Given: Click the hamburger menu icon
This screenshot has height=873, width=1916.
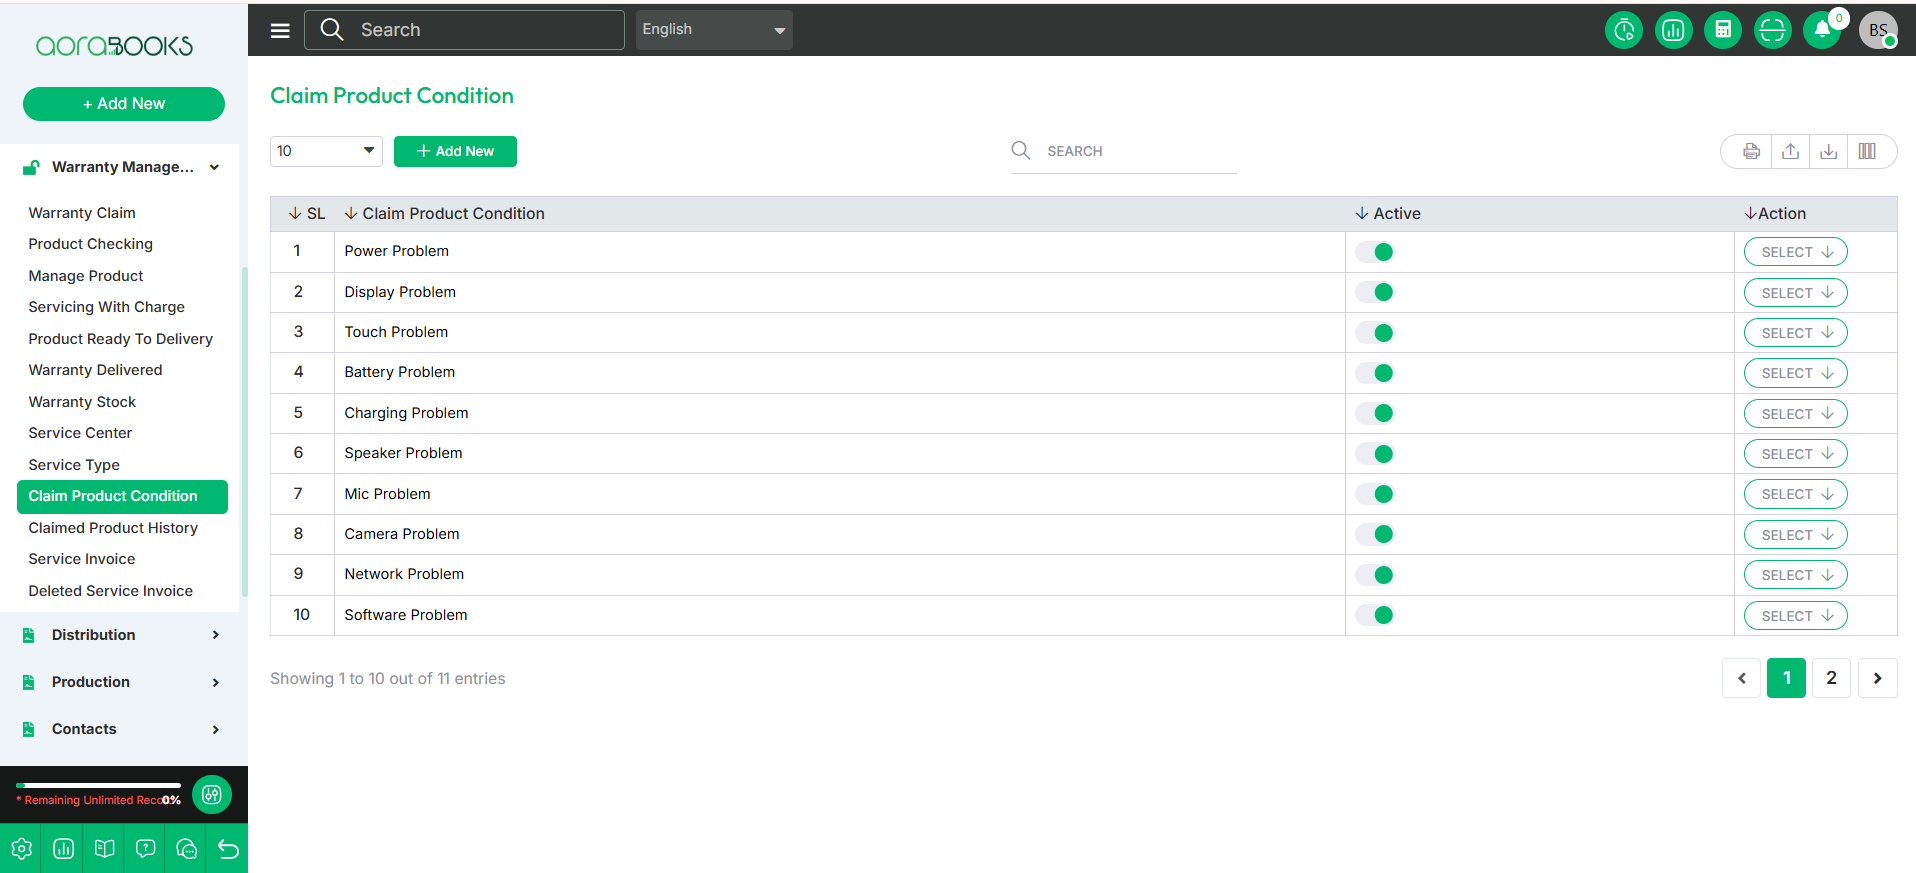Looking at the screenshot, I should 280,30.
